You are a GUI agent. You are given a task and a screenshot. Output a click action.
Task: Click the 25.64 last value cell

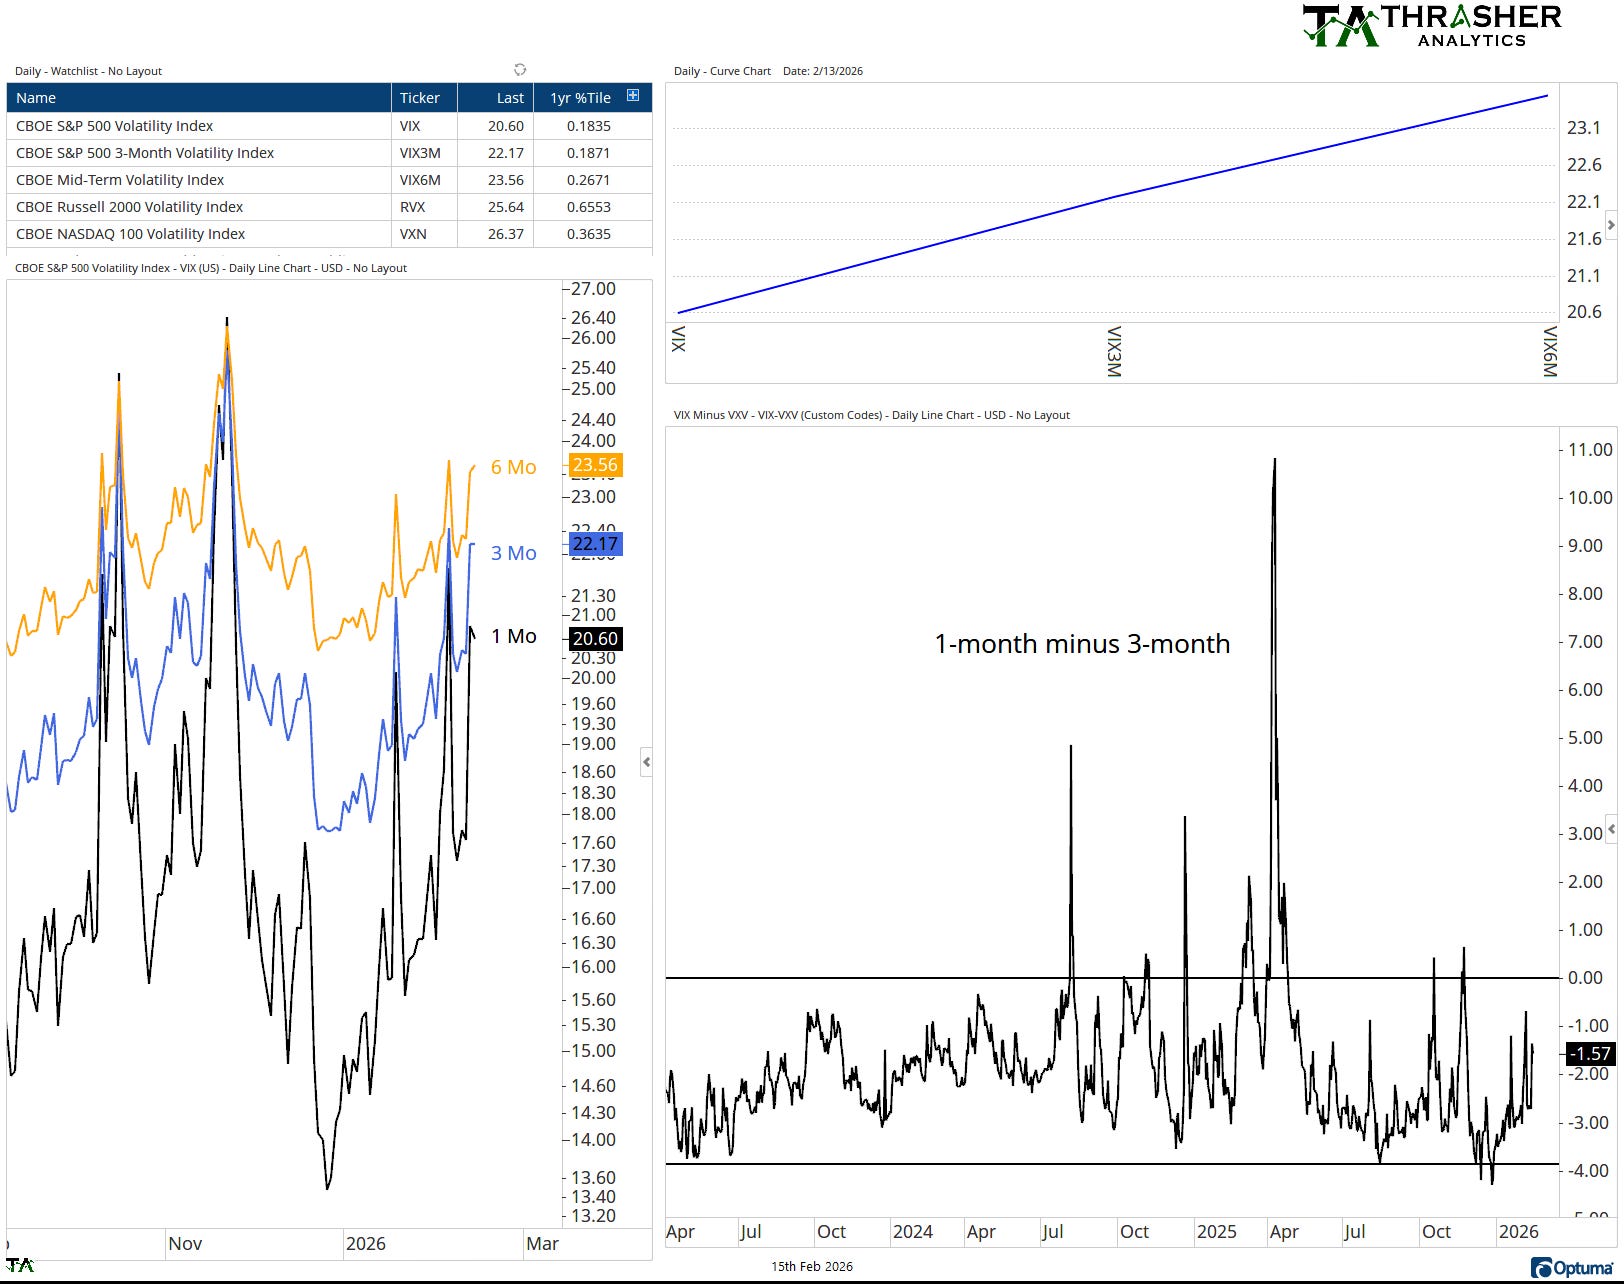[496, 207]
